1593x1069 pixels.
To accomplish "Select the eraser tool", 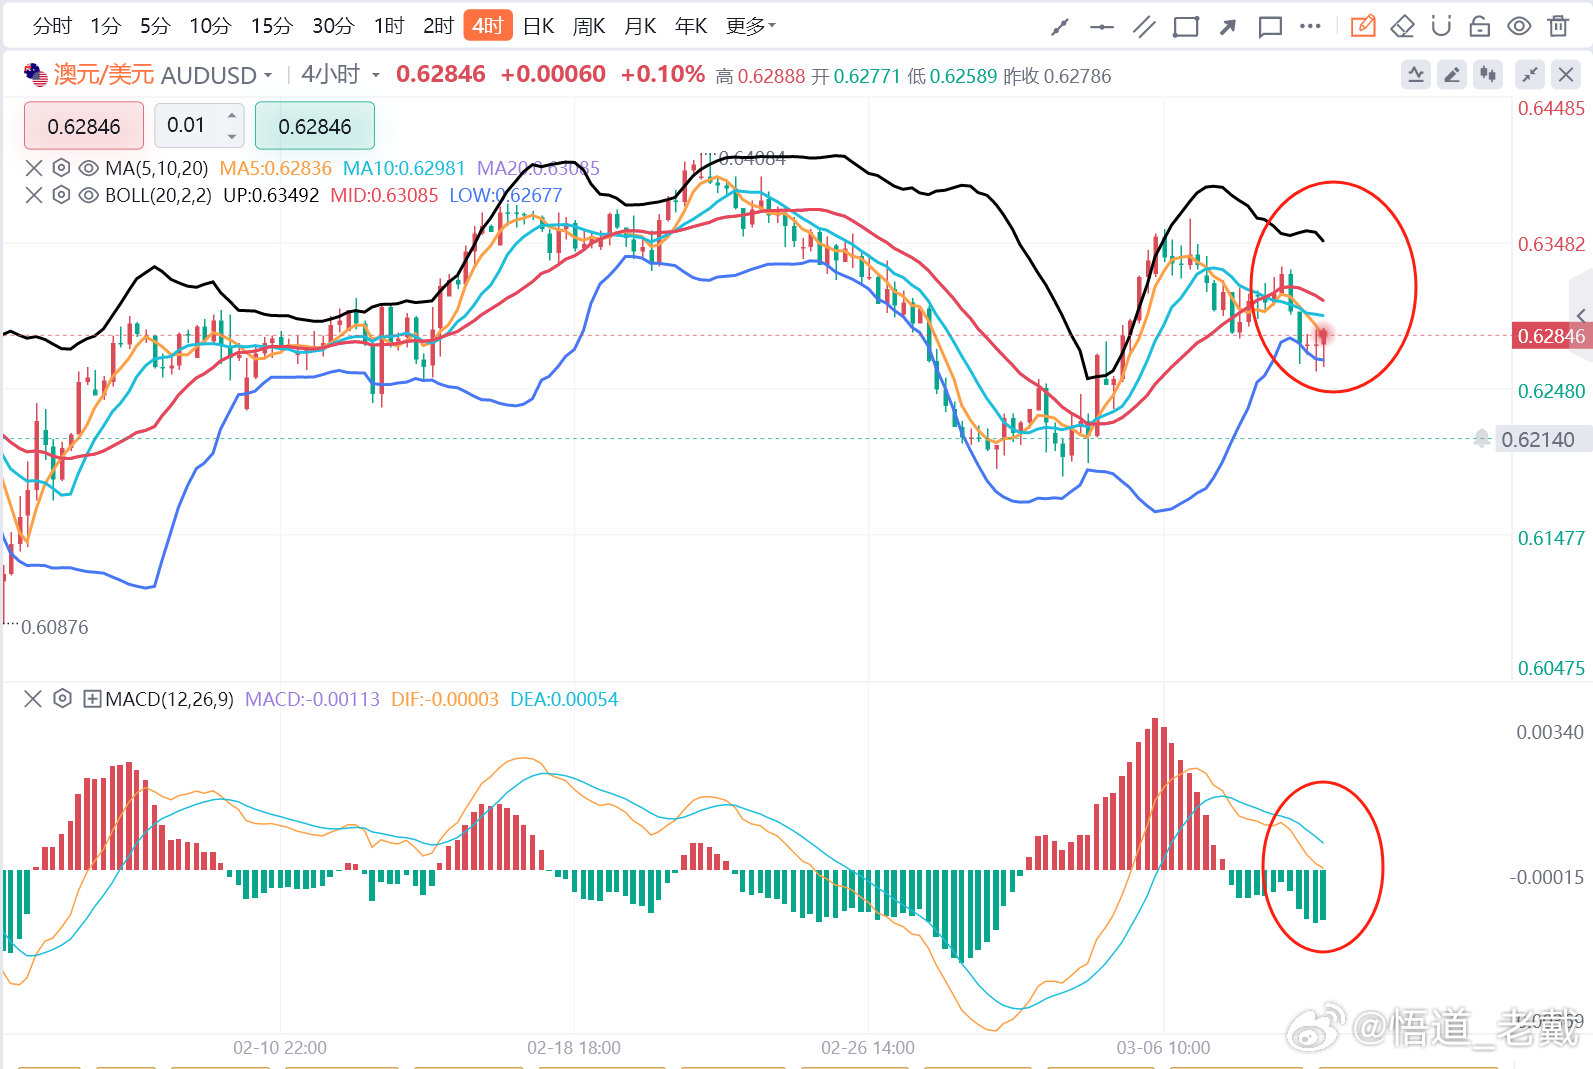I will pos(1402,26).
